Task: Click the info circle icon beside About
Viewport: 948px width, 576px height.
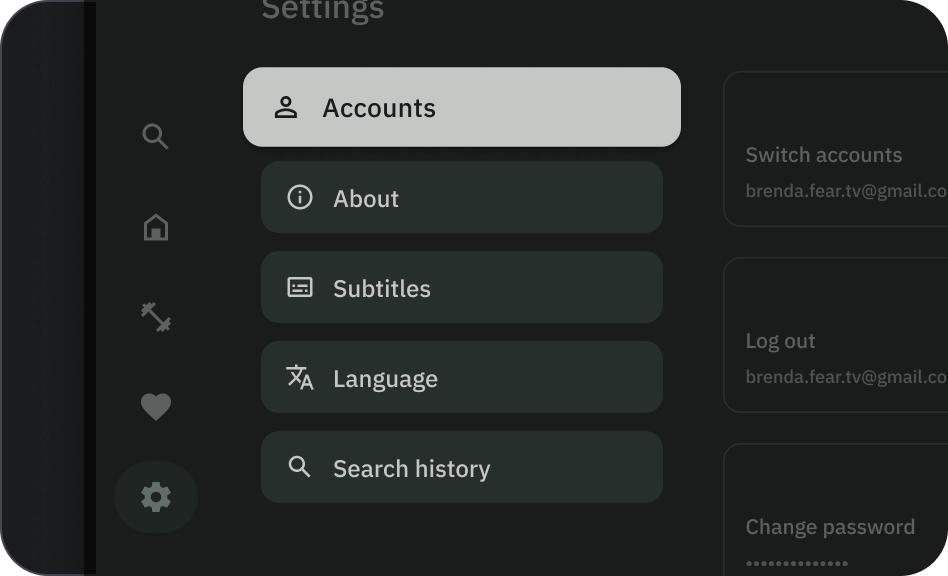Action: pyautogui.click(x=300, y=197)
